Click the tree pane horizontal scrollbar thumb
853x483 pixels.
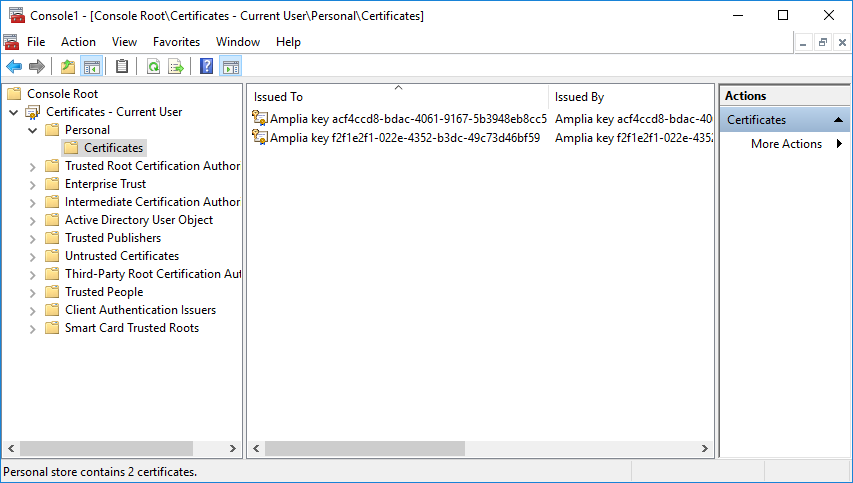point(106,449)
